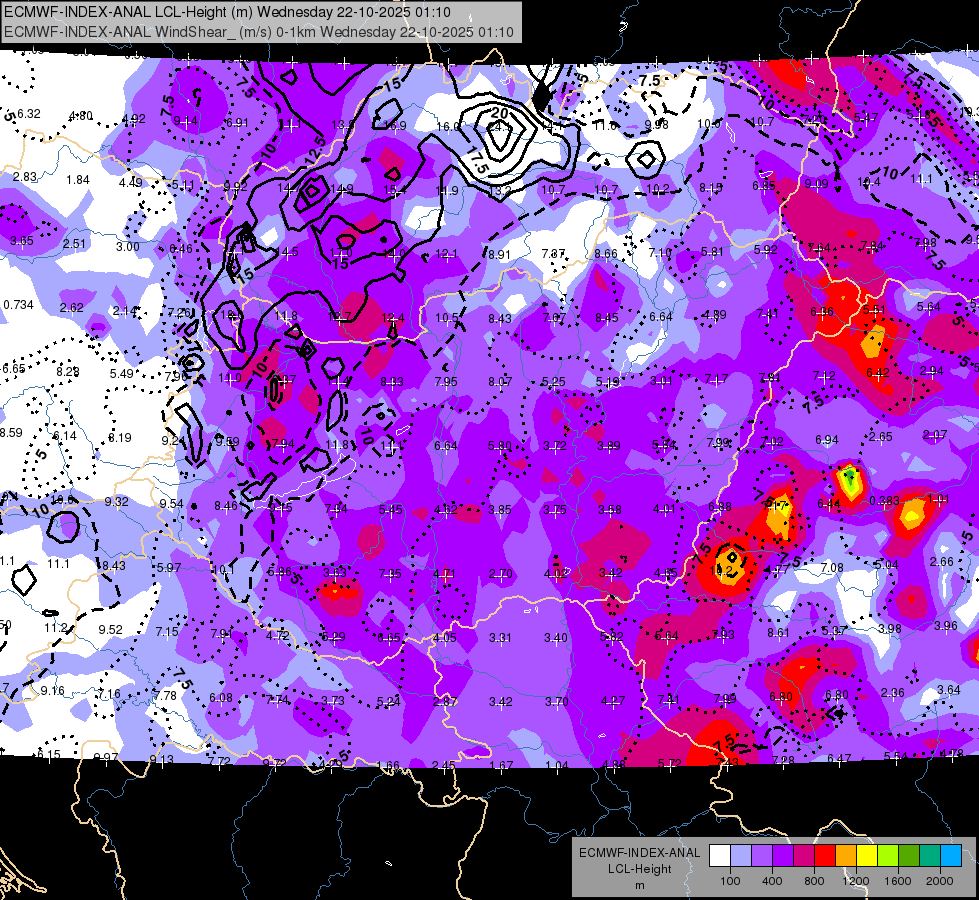Viewport: 979px width, 900px height.
Task: Click the grid value 9.52
Action: click(x=111, y=630)
